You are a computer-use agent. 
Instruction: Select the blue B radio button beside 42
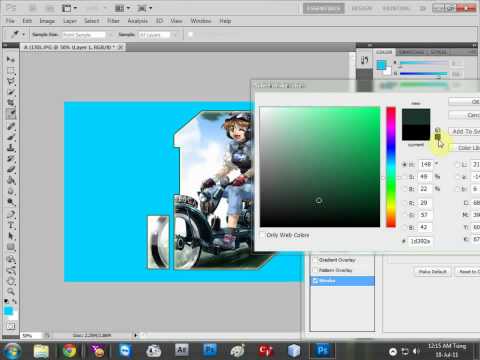pos(405,227)
